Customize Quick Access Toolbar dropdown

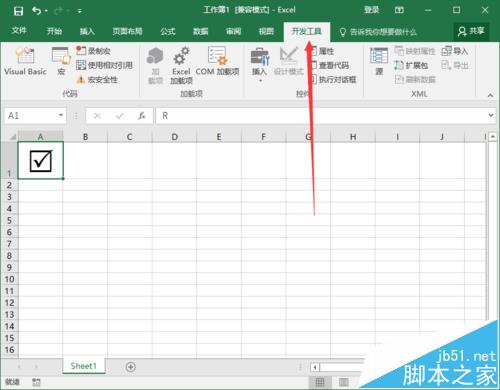80,11
